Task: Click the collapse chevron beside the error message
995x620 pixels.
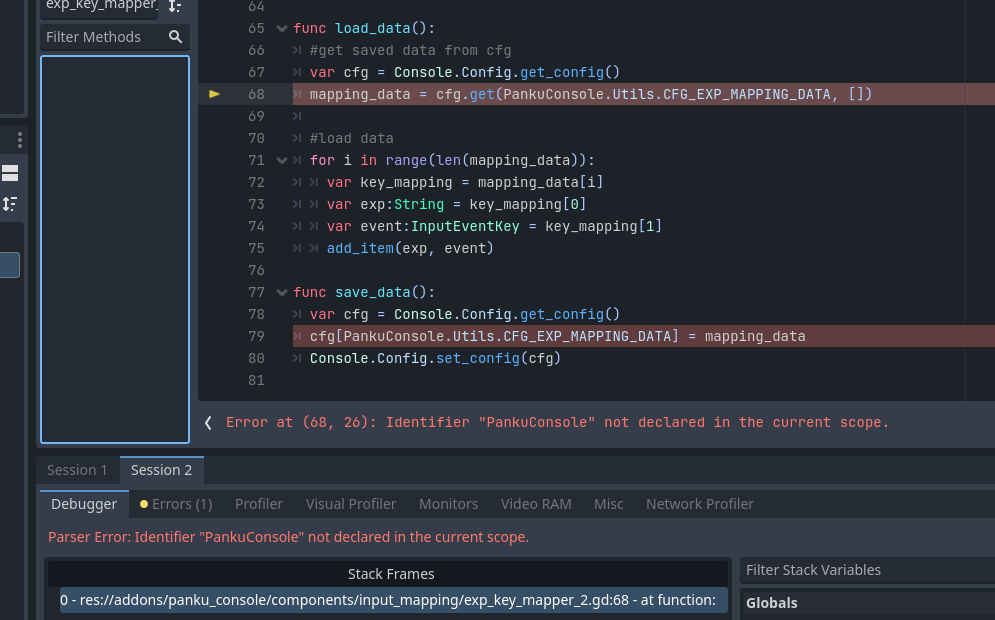Action: [208, 422]
